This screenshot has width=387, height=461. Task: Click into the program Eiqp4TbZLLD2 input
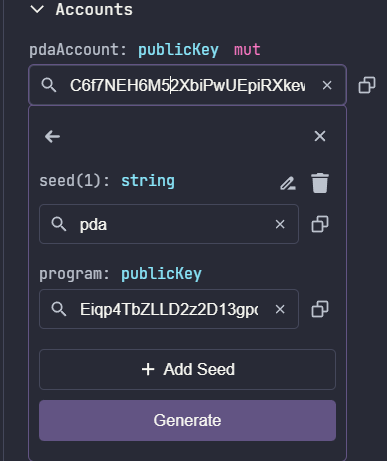tap(169, 309)
